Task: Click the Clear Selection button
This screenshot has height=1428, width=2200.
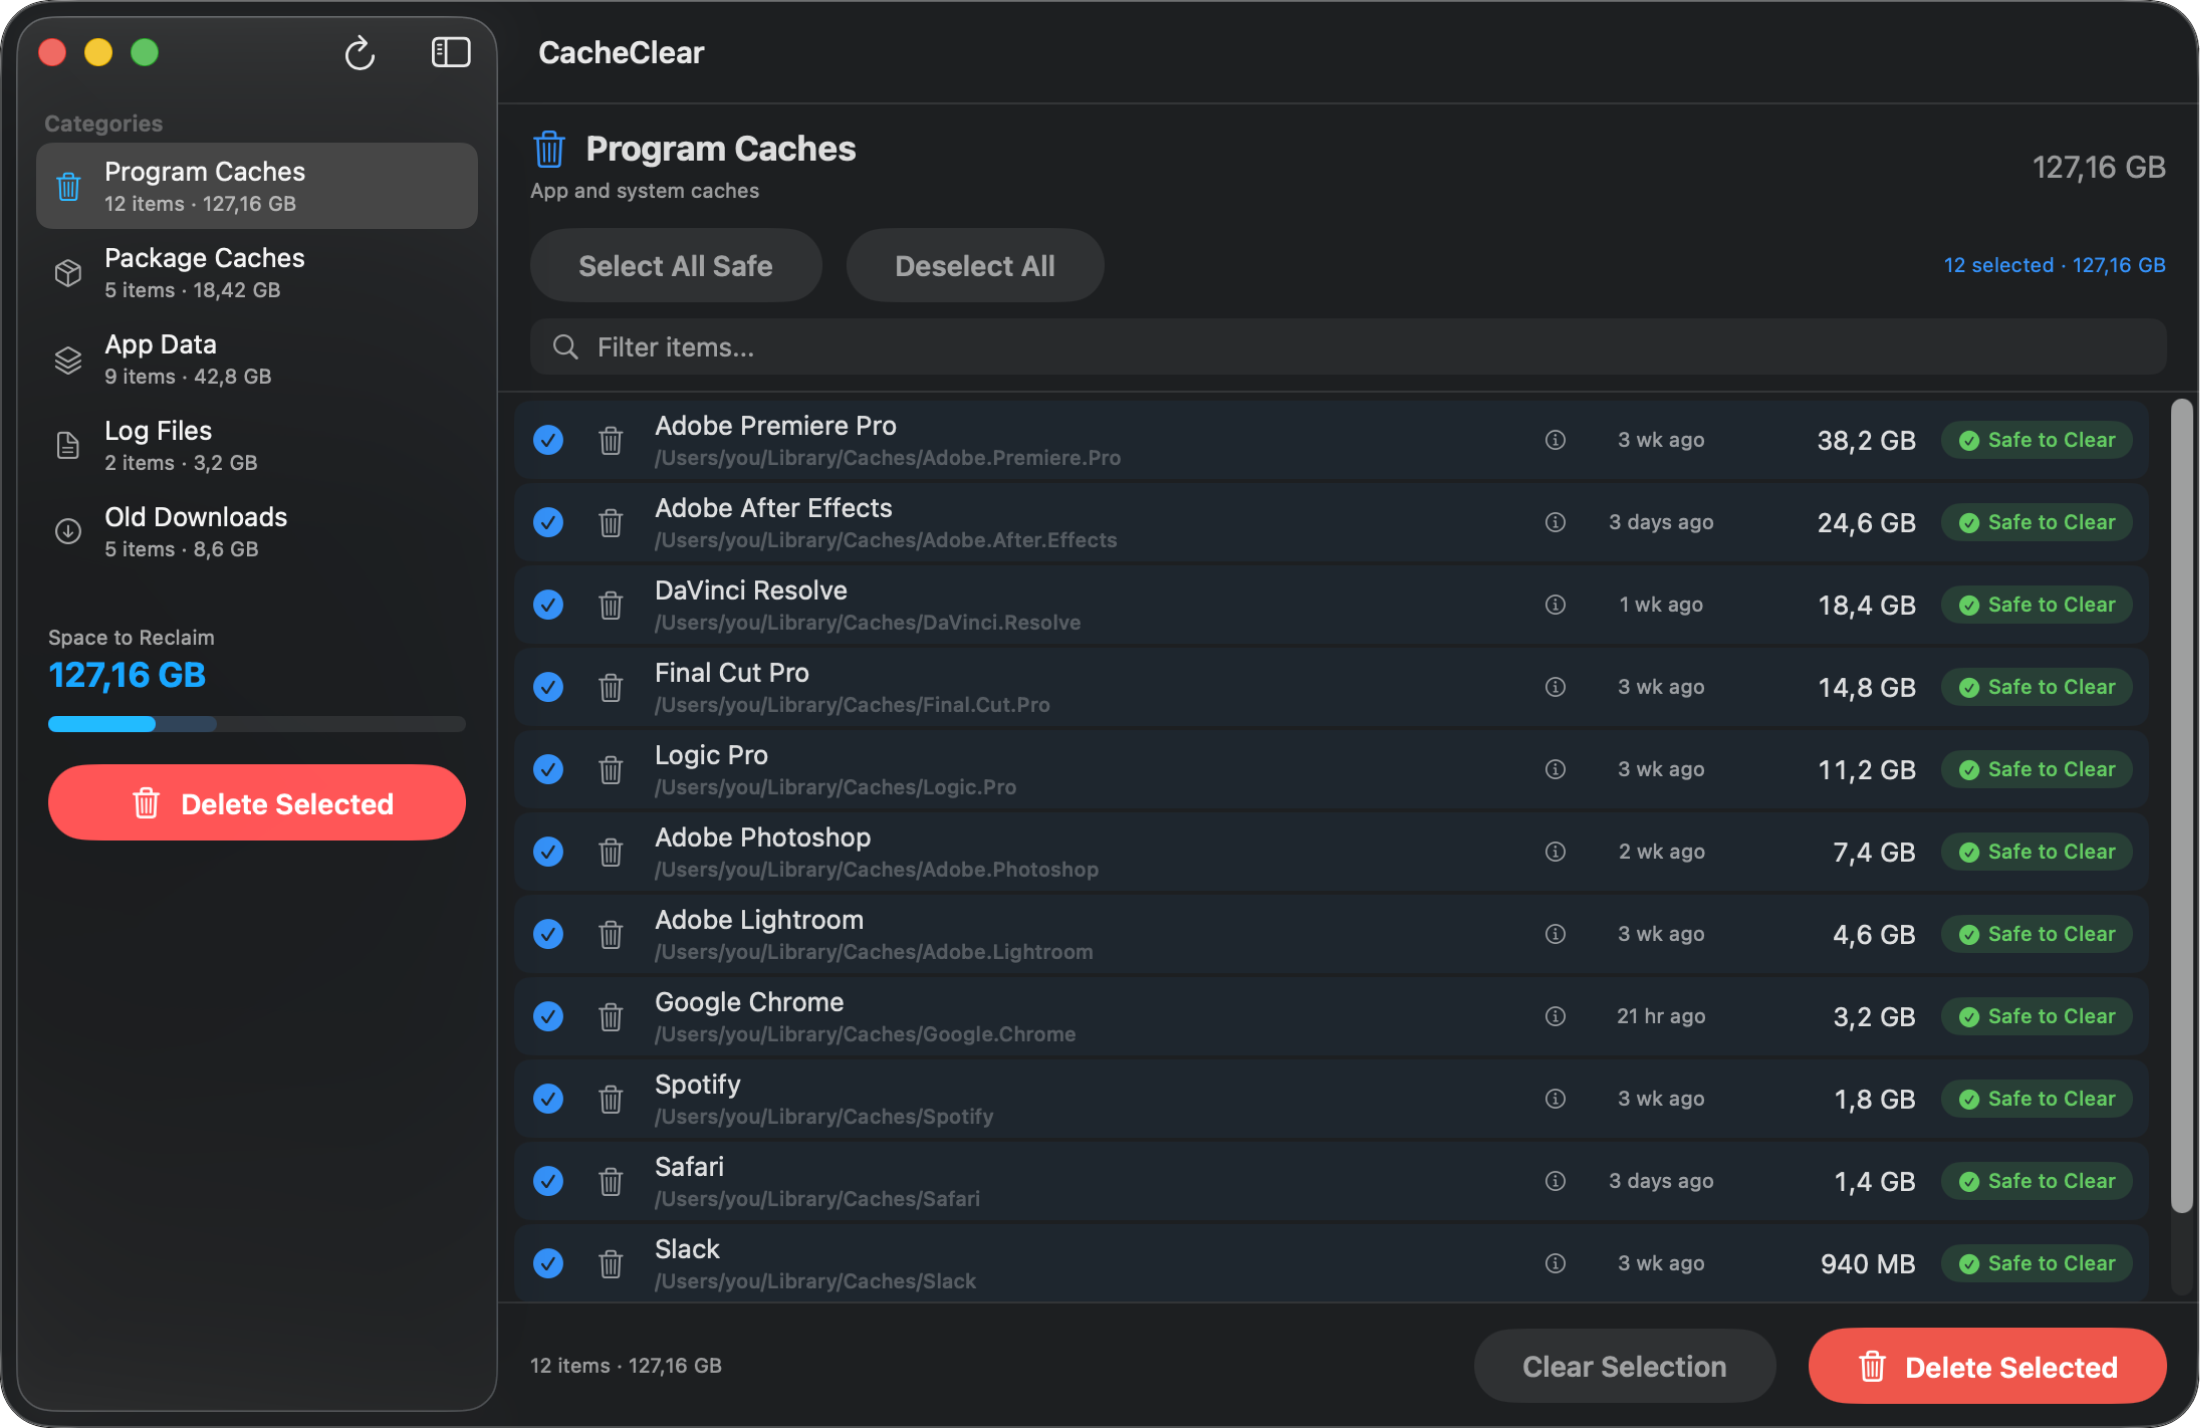Action: (1624, 1365)
